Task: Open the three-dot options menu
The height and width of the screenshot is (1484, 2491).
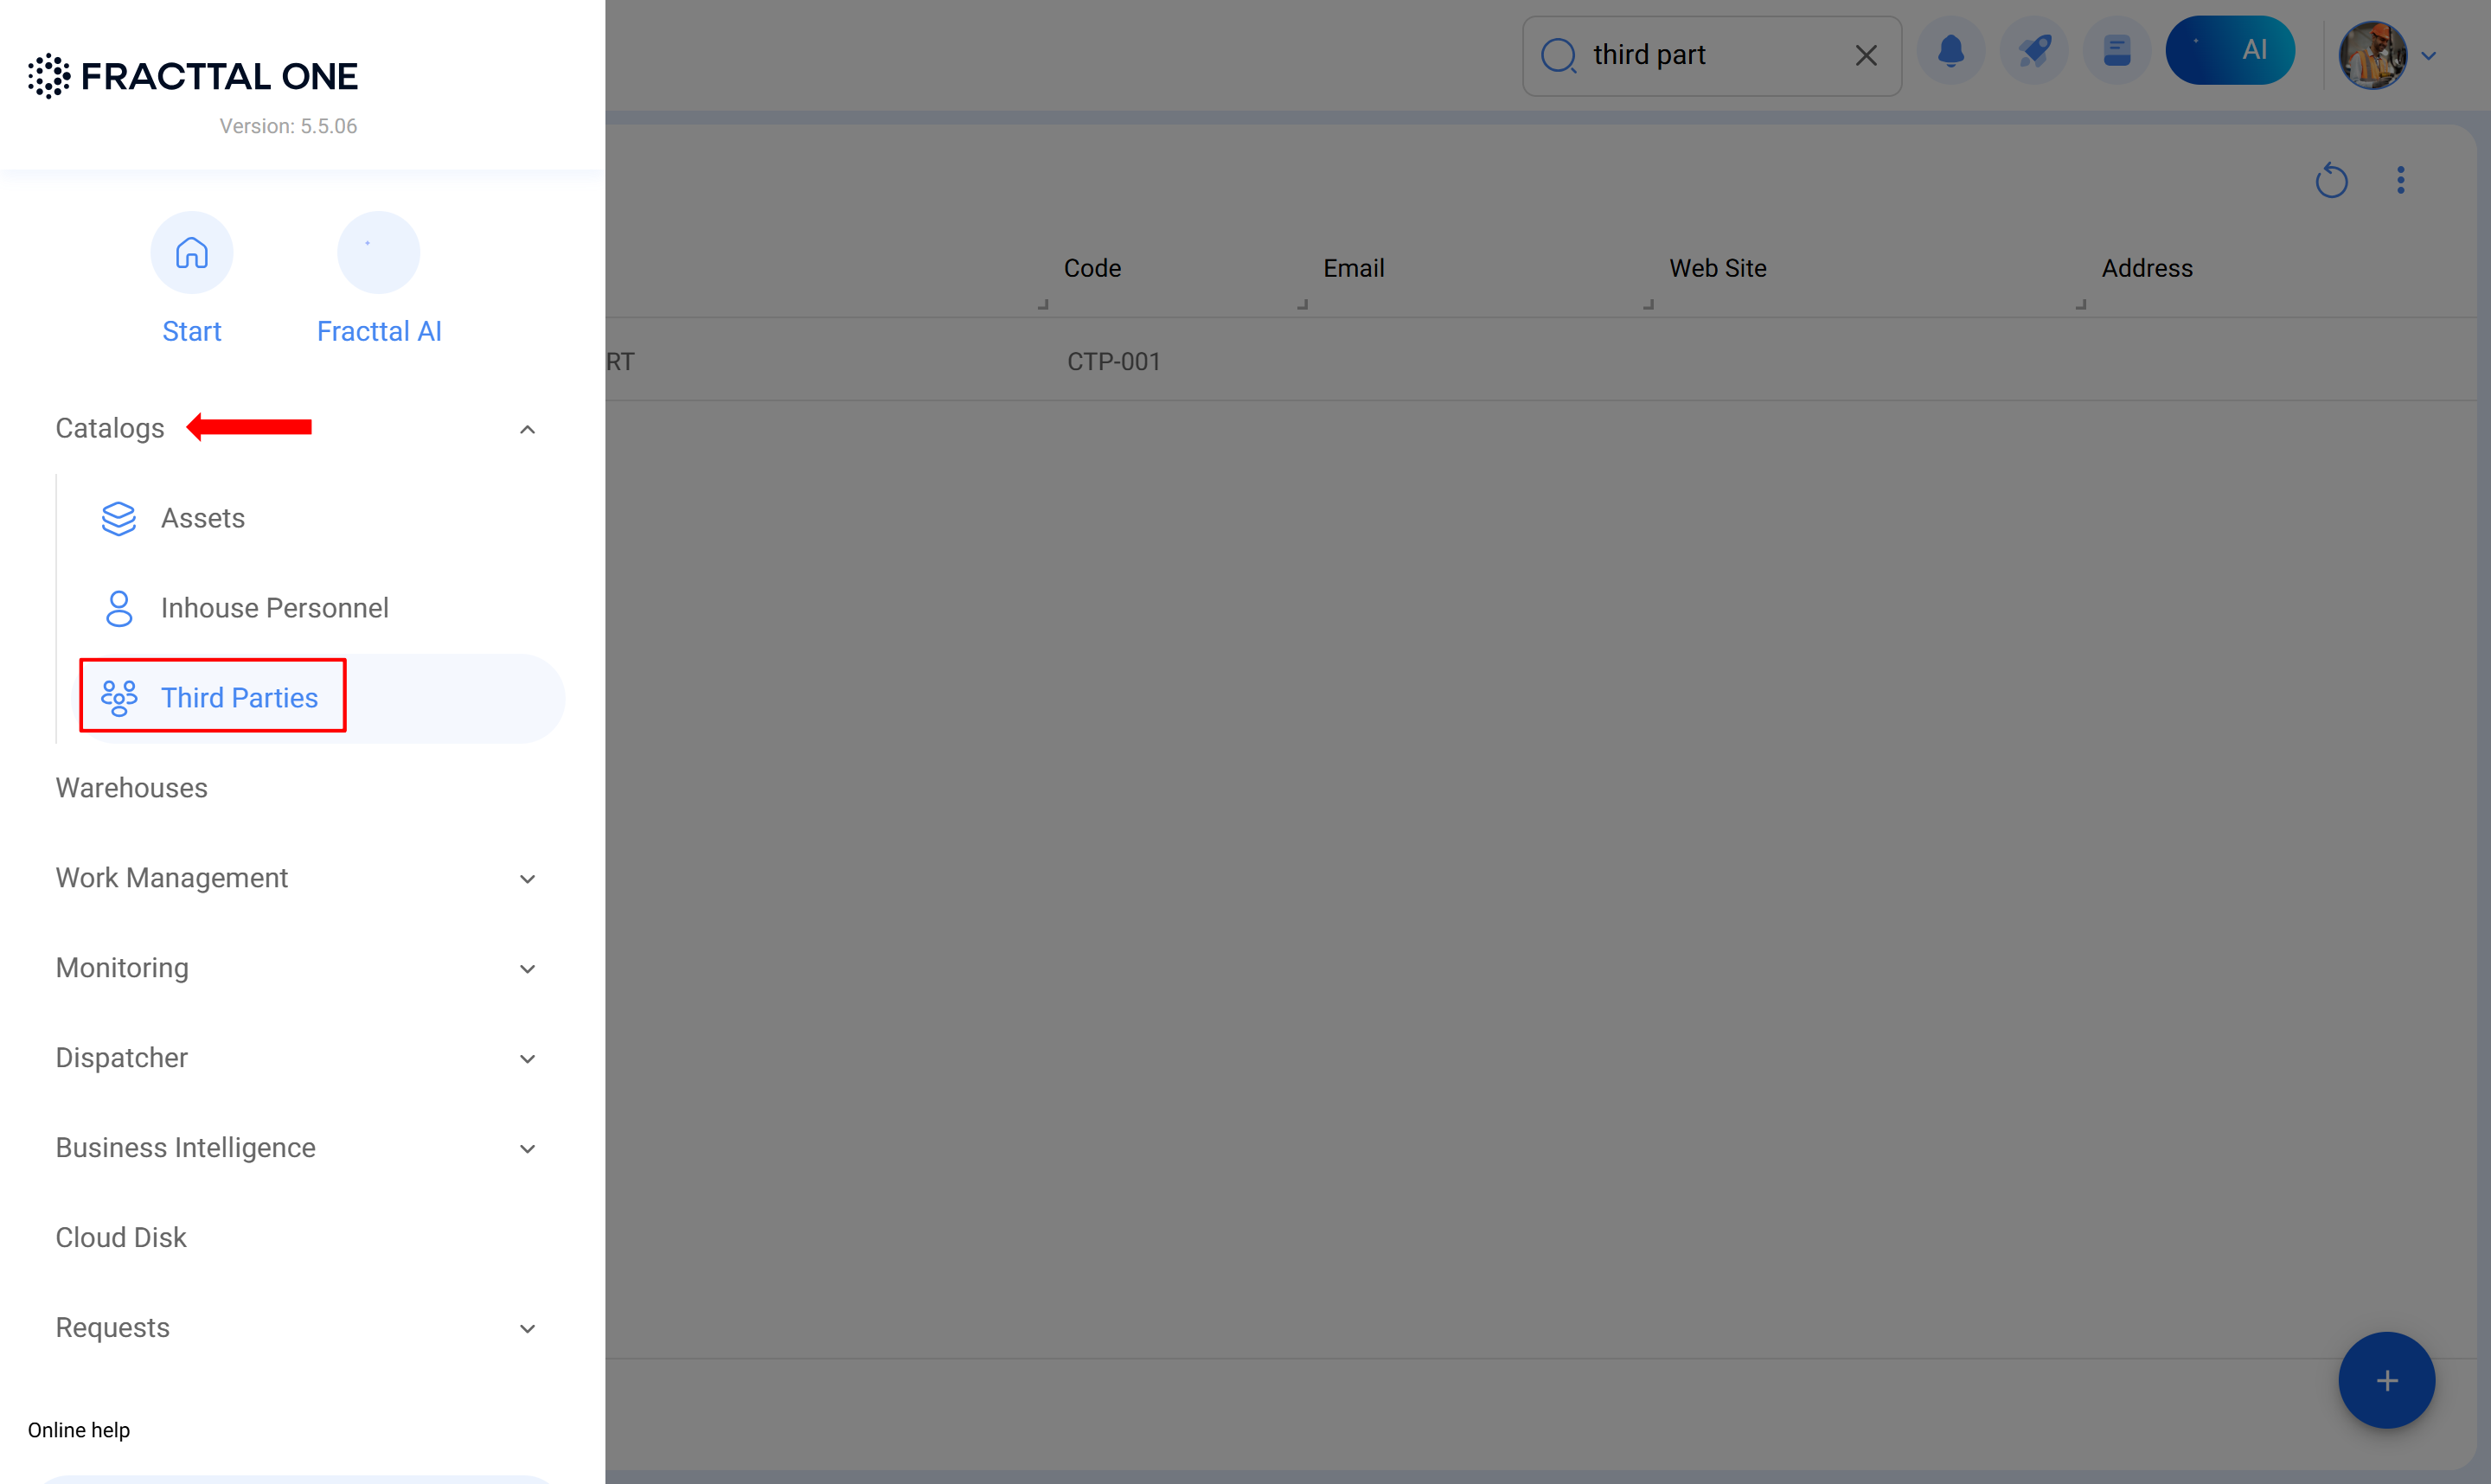Action: point(2400,181)
